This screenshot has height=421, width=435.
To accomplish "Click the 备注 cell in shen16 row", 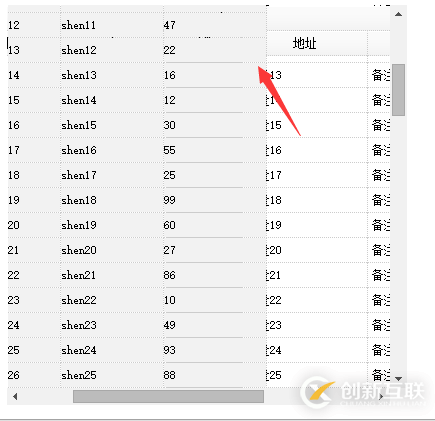I will (379, 150).
